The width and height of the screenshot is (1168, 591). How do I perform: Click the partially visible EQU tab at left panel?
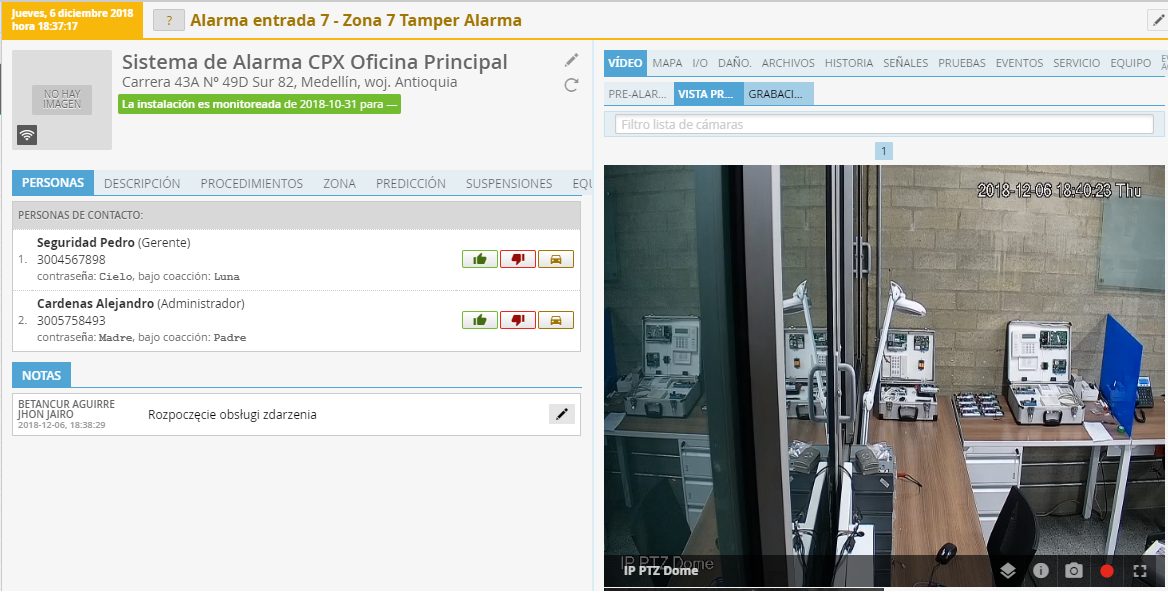(583, 183)
